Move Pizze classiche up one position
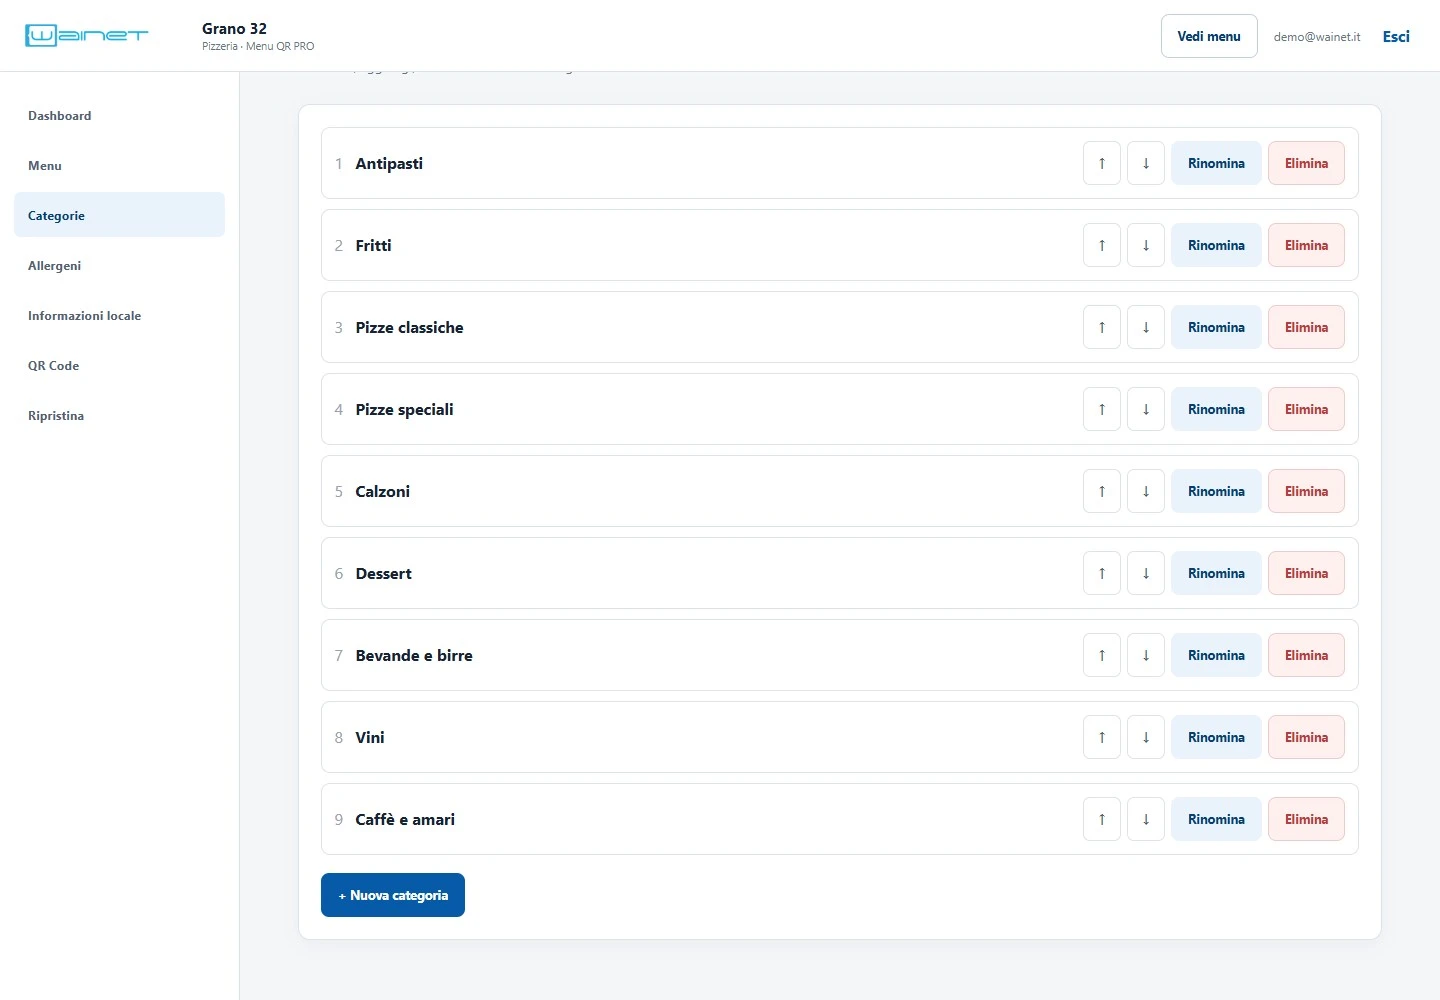This screenshot has width=1440, height=1000. tap(1102, 327)
